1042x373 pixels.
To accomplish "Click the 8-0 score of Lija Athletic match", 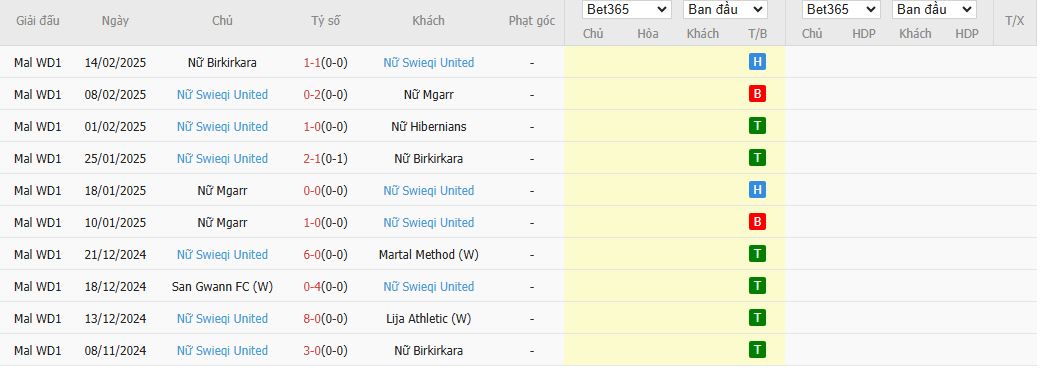I will click(312, 318).
